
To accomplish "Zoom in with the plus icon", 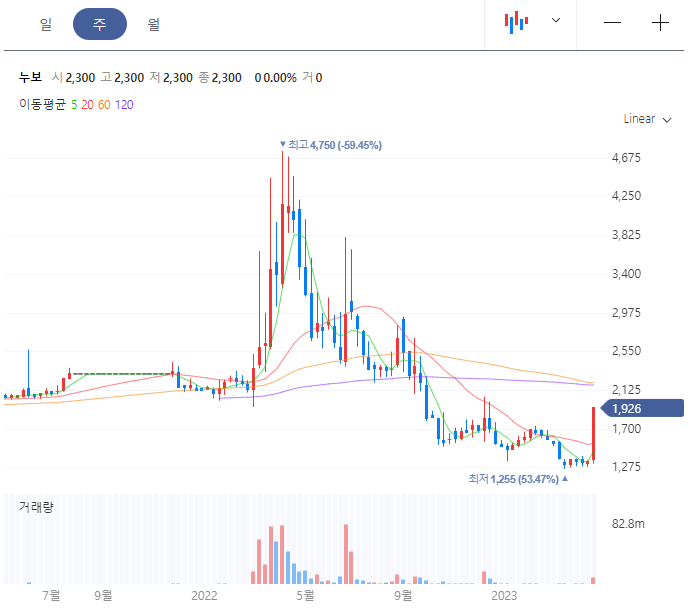I will coord(660,23).
